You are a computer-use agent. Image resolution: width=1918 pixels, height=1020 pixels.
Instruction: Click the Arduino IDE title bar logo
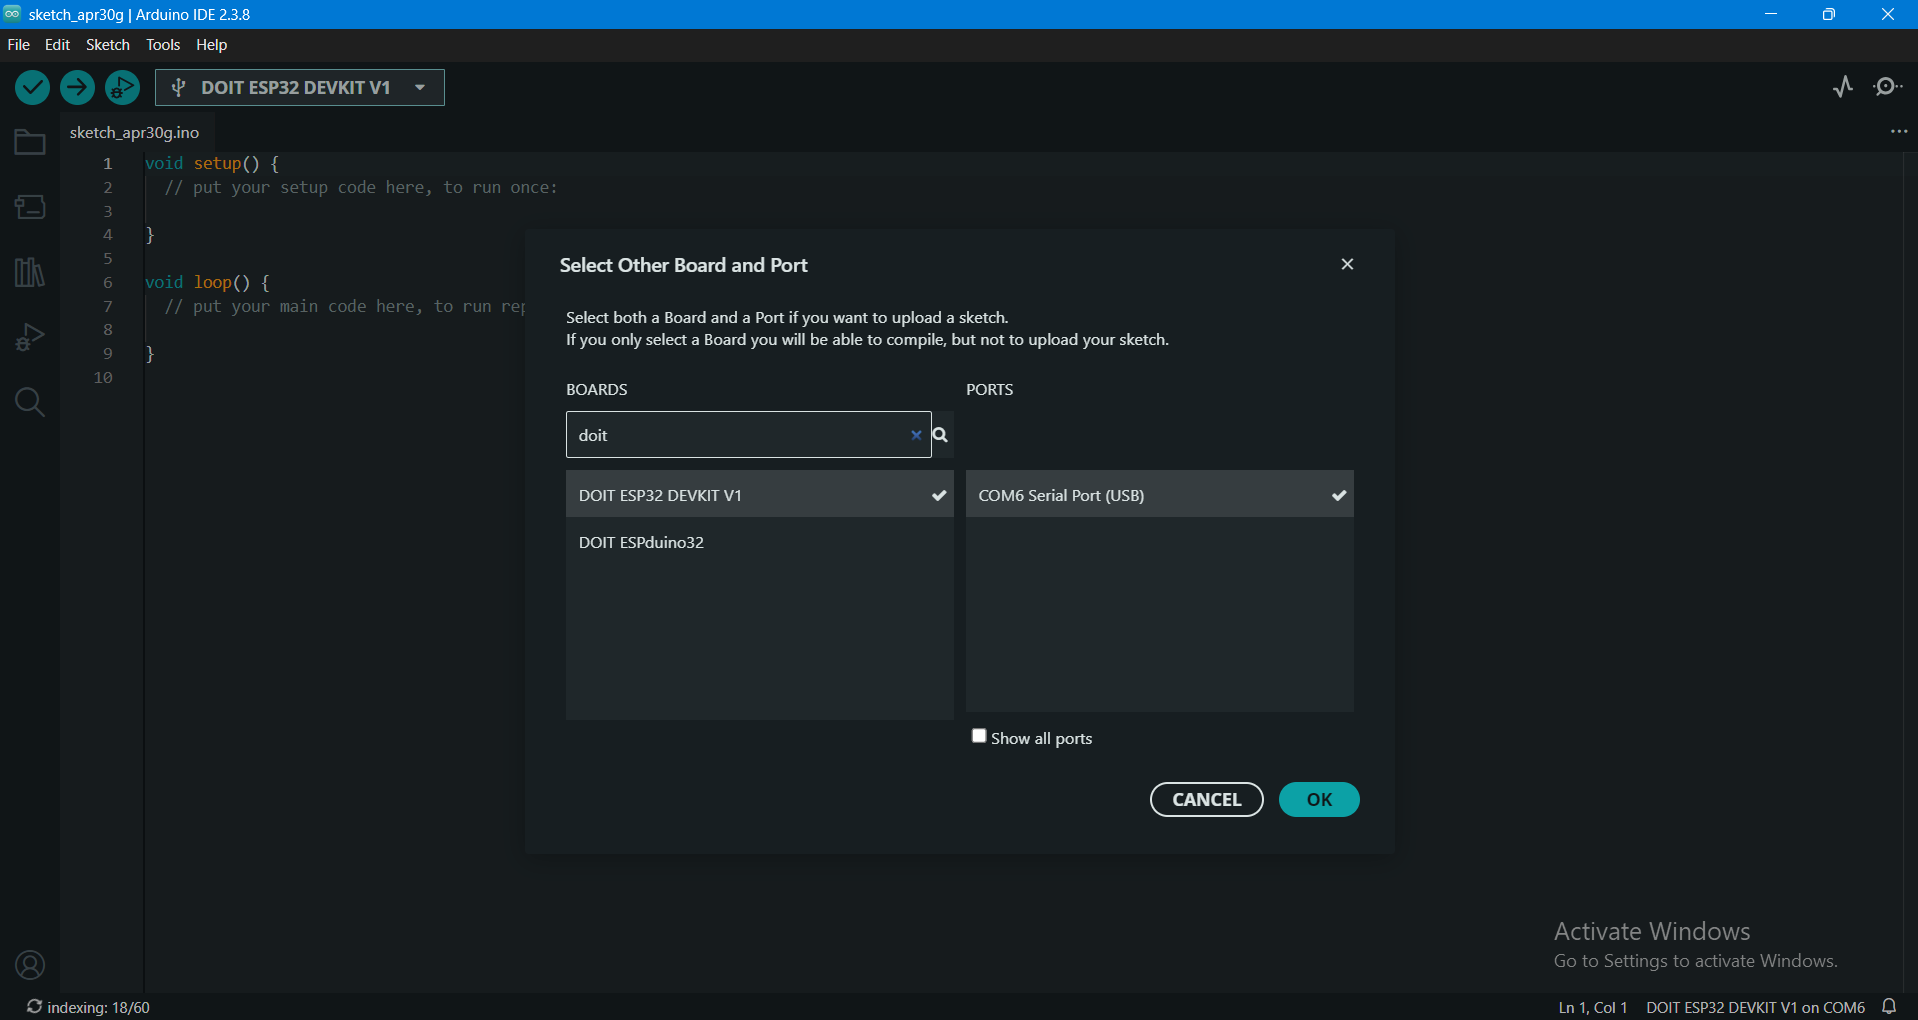12,14
